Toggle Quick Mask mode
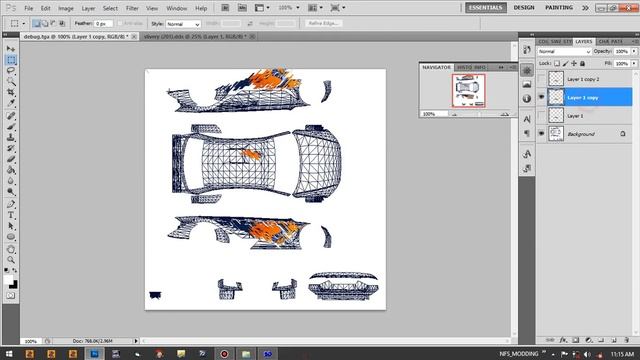 (11, 296)
